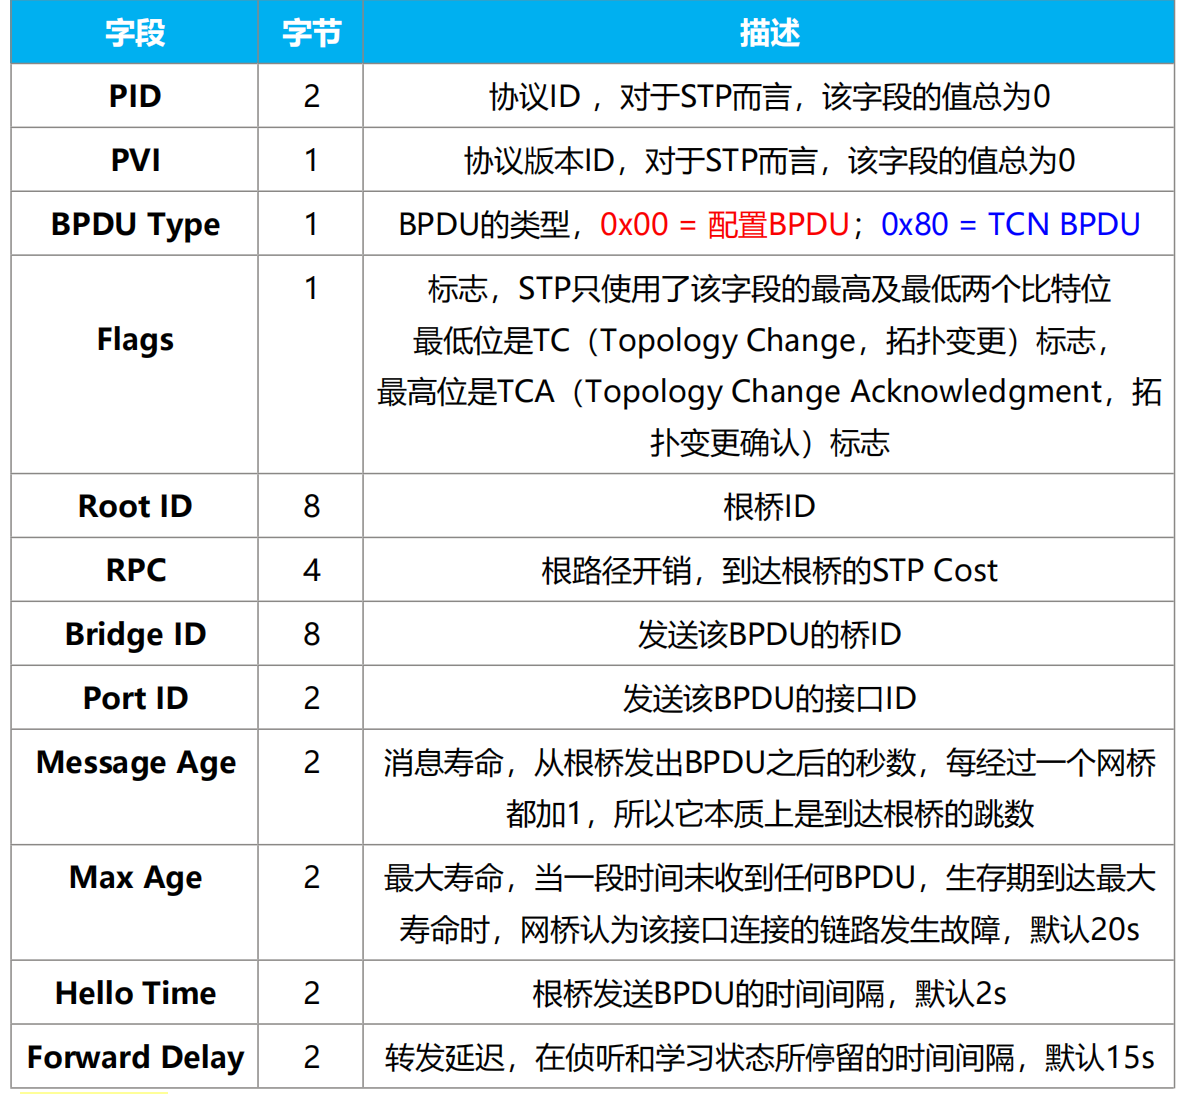This screenshot has width=1180, height=1094.
Task: Click the 发送该BPDU的接口ID description
Action: (x=769, y=699)
